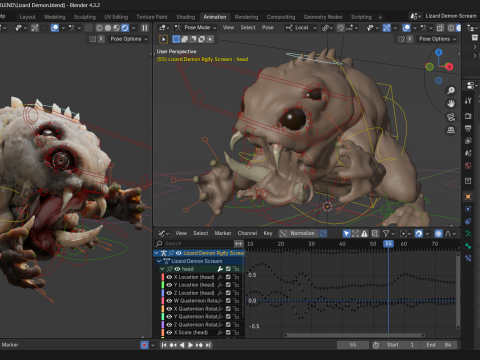Click the red X axis on navigation gizmo
The height and width of the screenshot is (360, 480).
(449, 67)
